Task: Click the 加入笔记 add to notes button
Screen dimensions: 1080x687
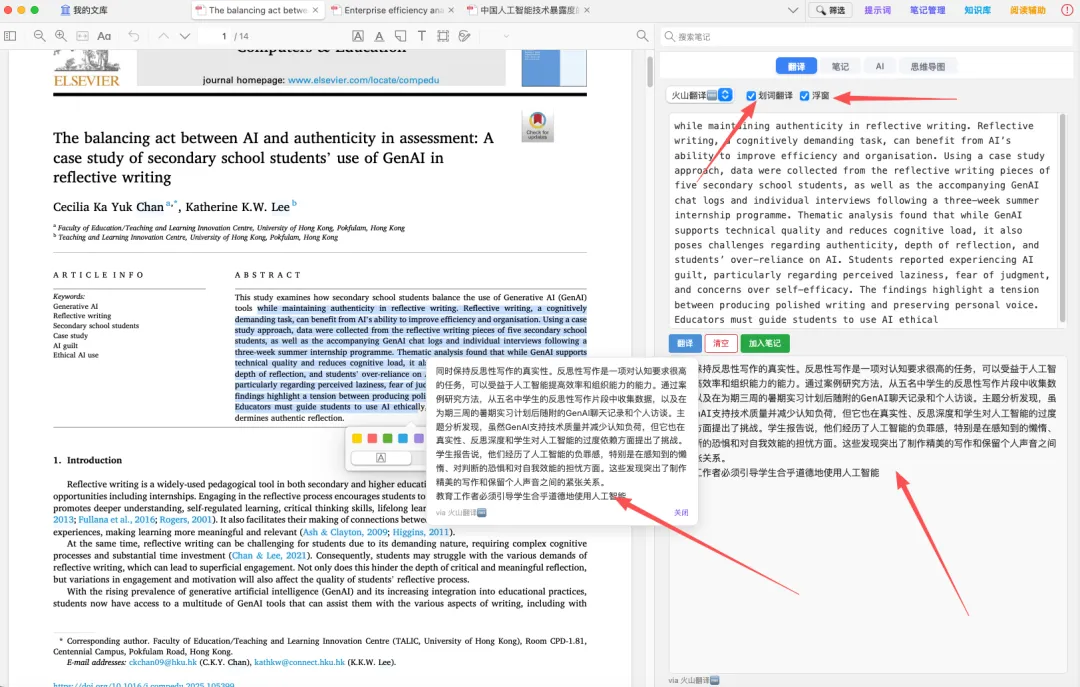Action: click(765, 343)
